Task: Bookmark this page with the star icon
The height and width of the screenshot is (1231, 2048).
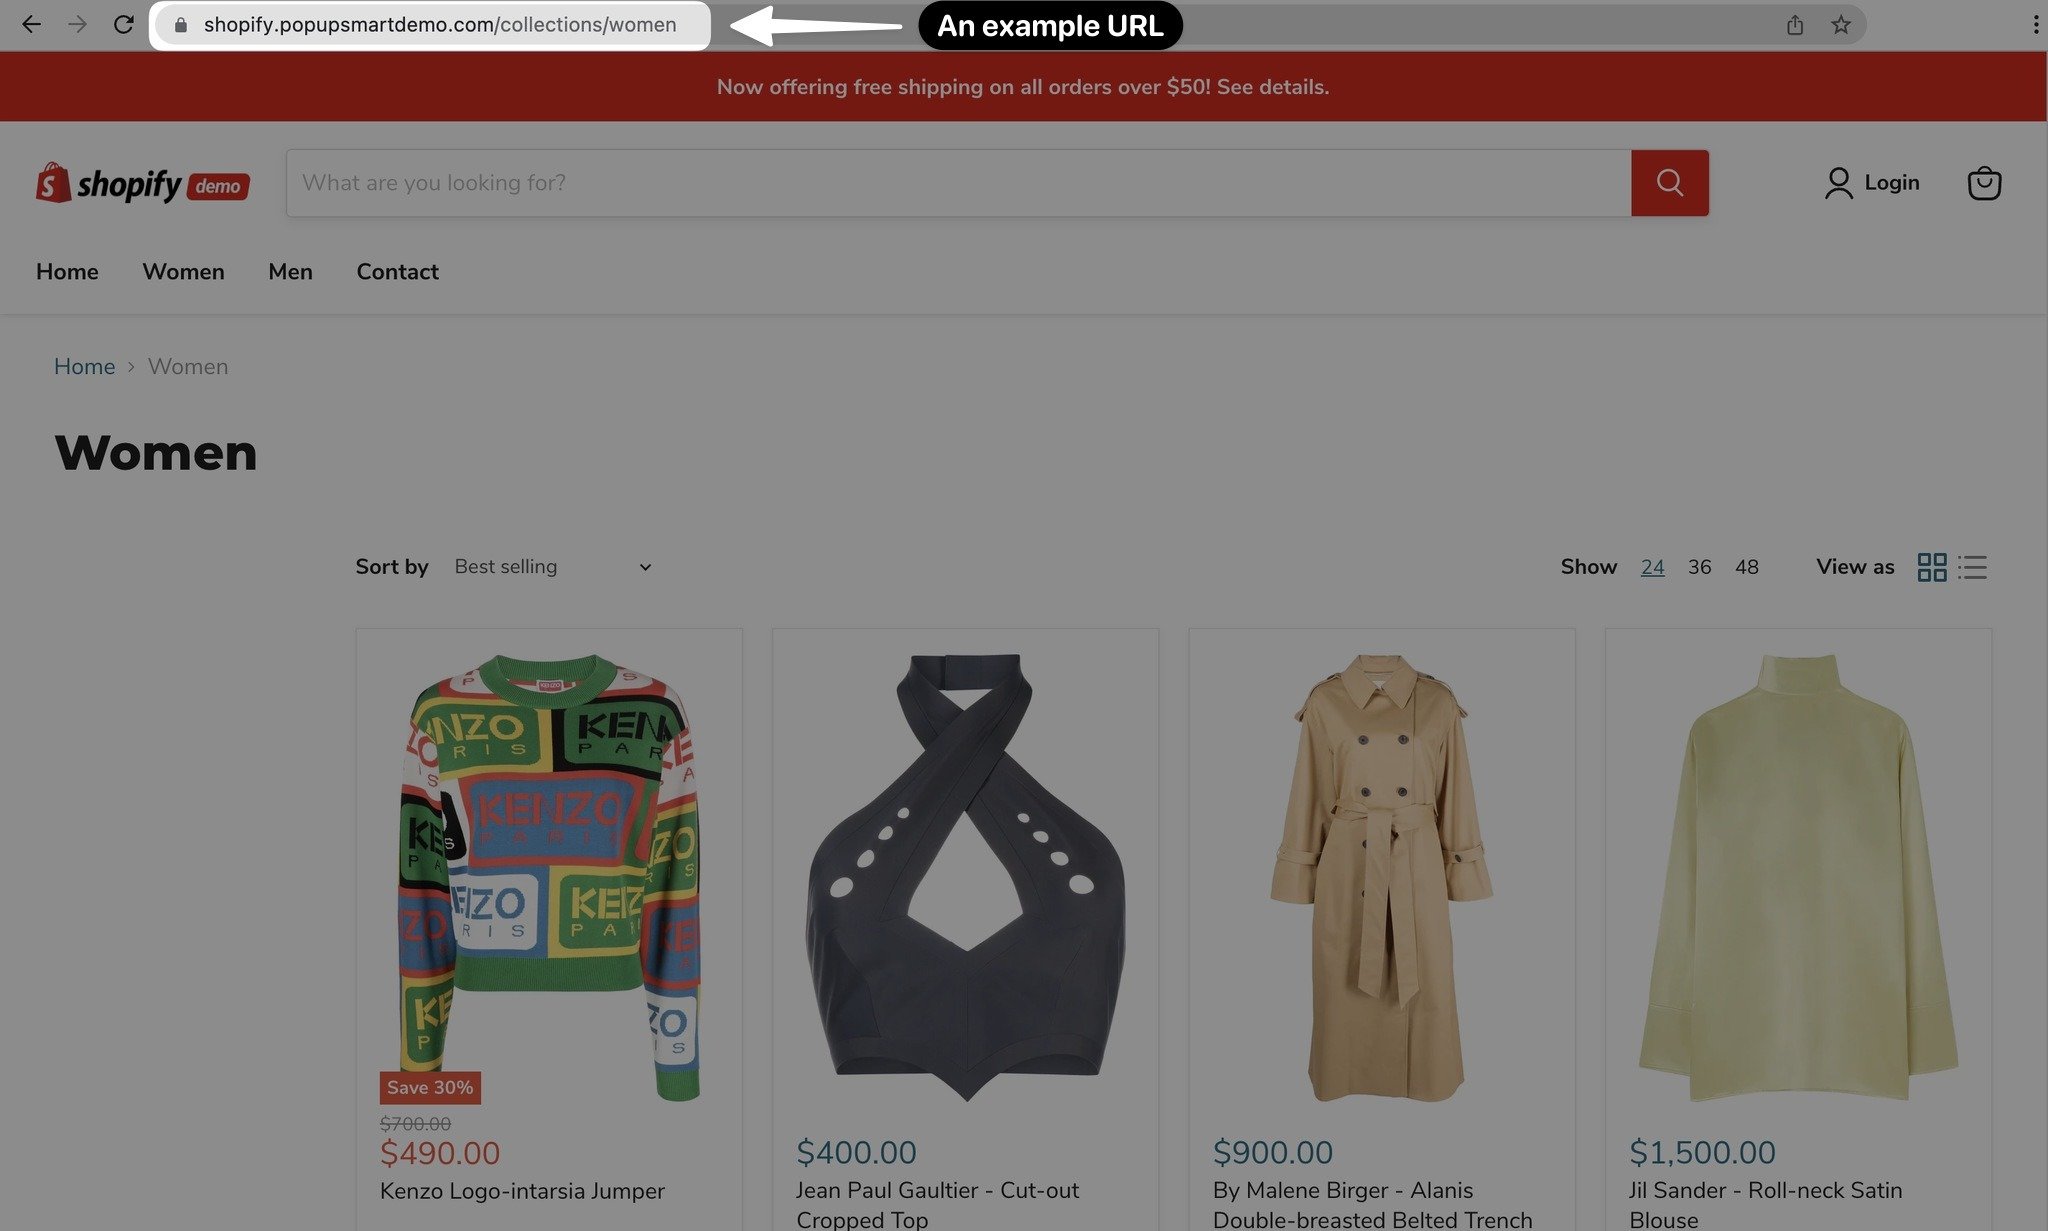Action: (x=1841, y=25)
